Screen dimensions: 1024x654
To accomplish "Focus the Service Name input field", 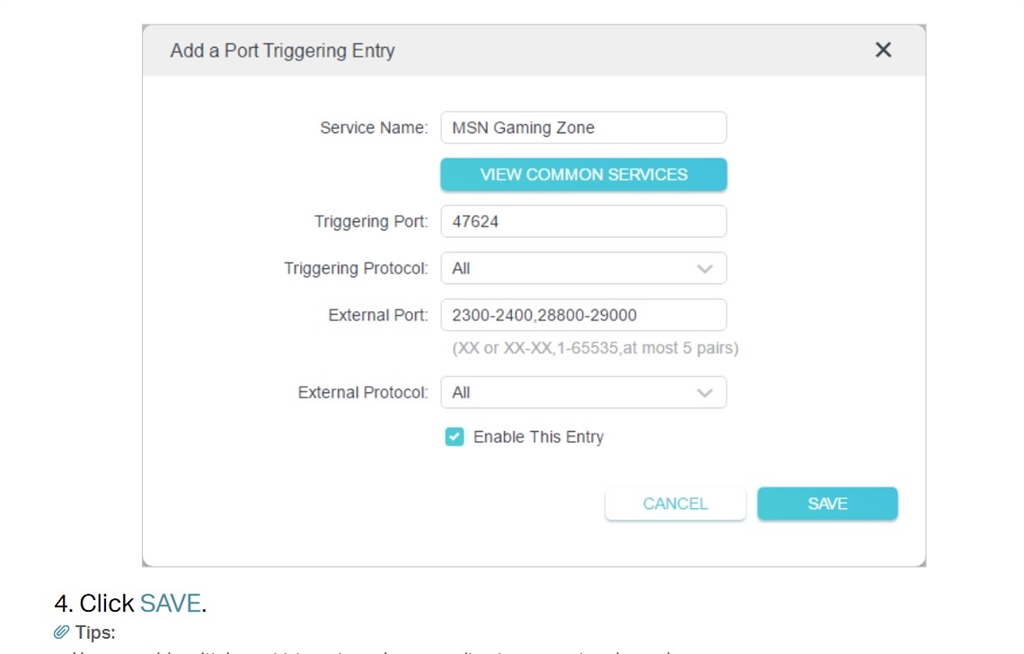I will tap(583, 128).
